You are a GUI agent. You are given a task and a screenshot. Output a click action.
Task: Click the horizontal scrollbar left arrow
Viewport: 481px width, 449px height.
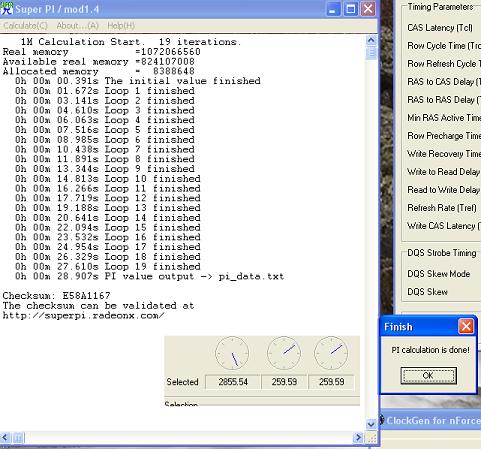click(5, 437)
